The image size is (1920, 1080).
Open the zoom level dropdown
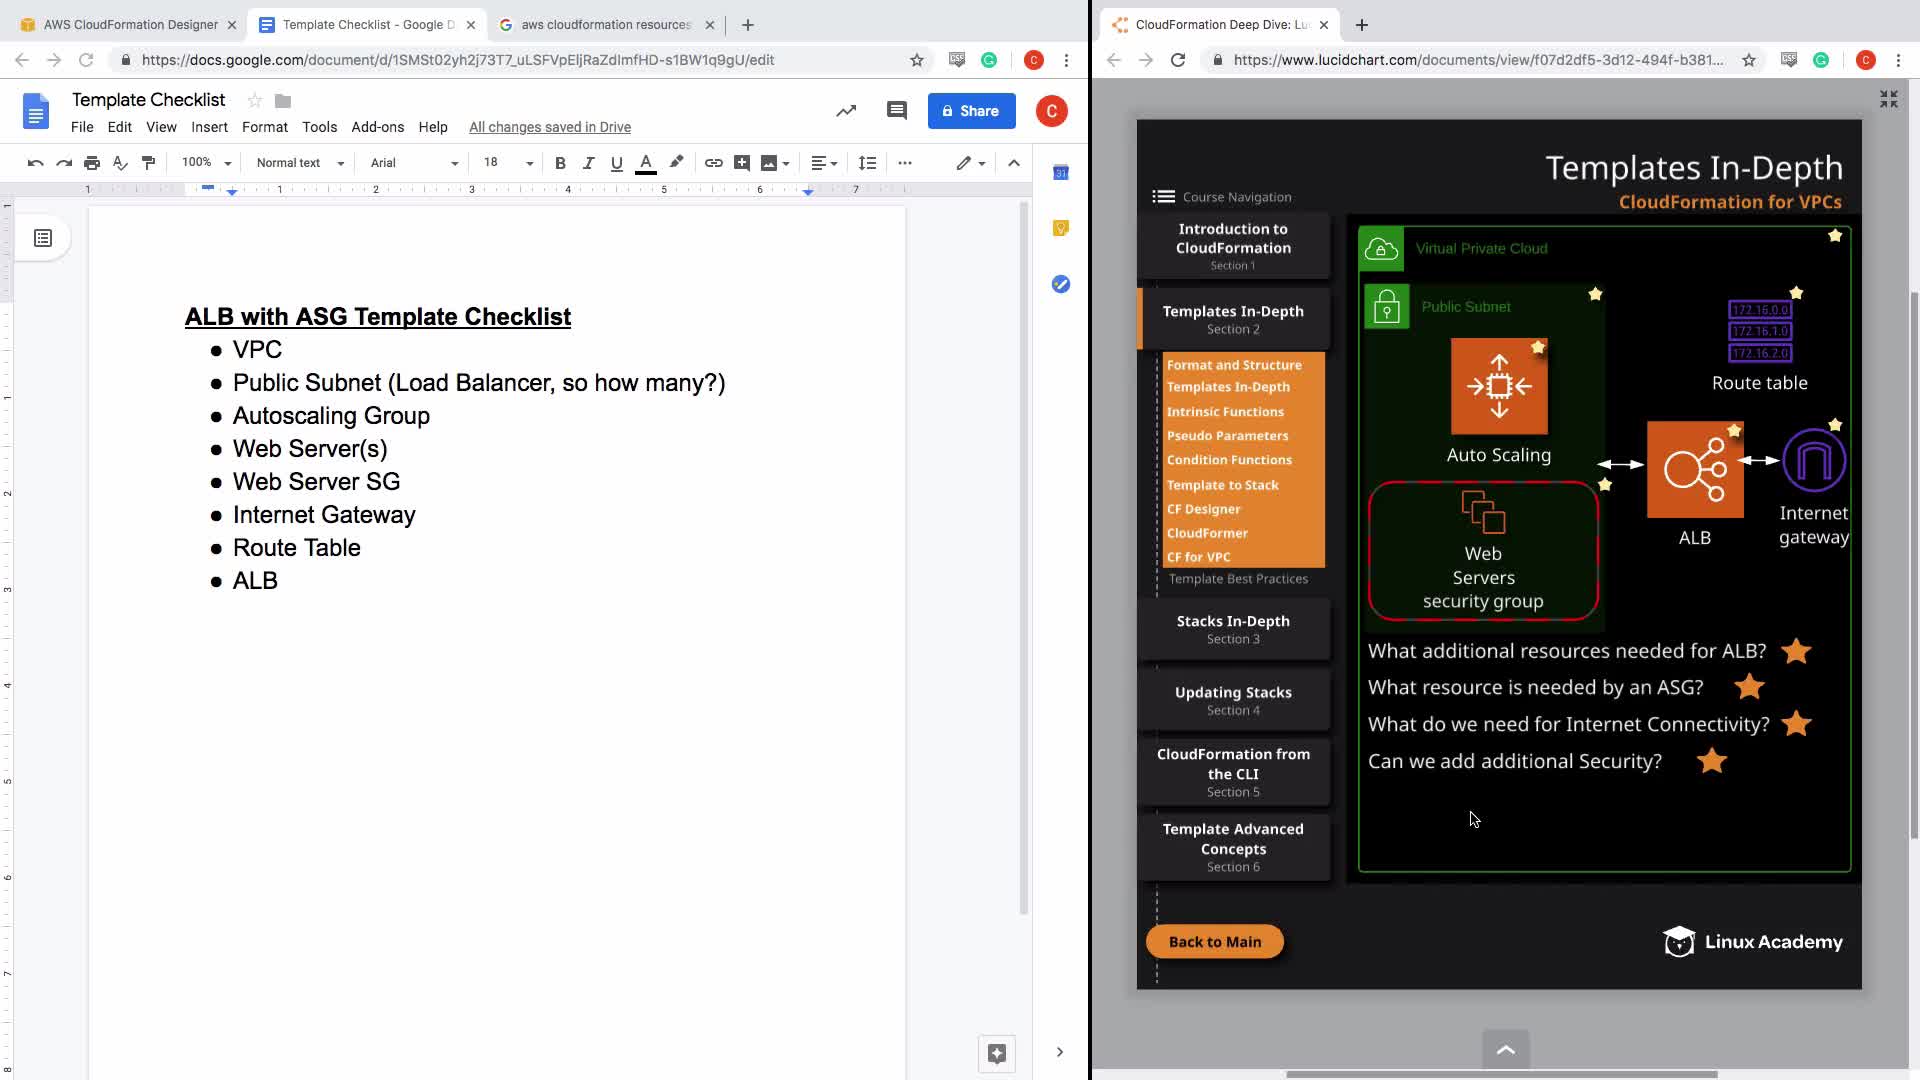(206, 163)
